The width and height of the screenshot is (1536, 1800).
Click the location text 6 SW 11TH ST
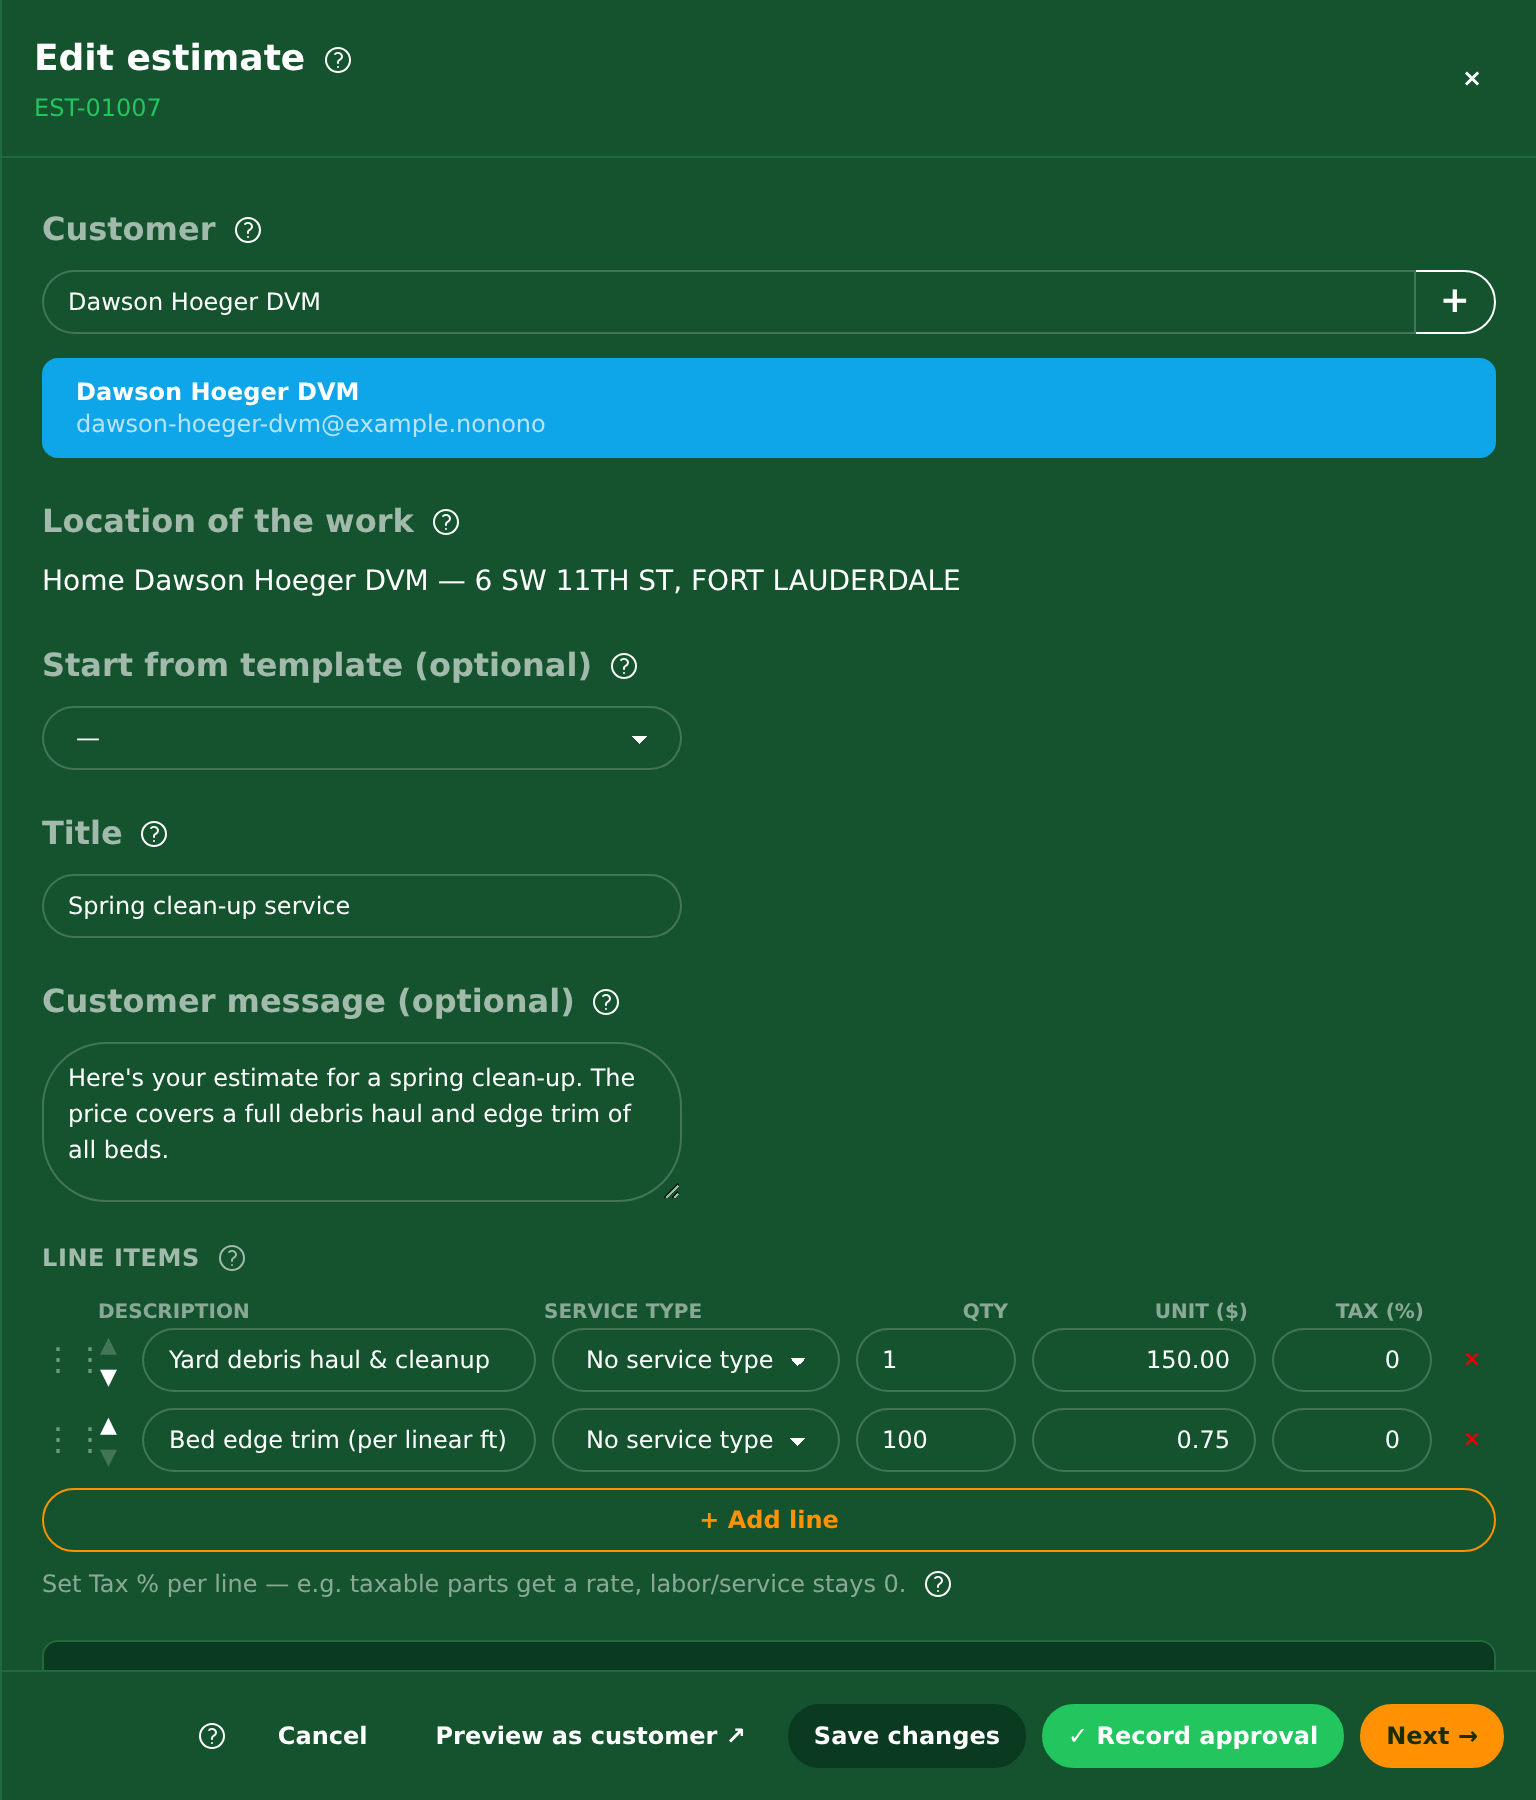pos(578,580)
